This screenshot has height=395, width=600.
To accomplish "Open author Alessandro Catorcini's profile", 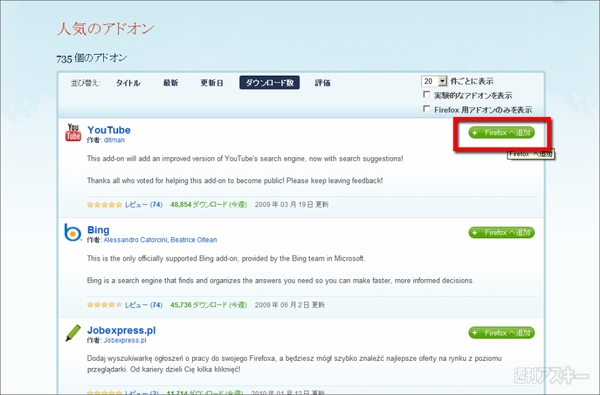I will pyautogui.click(x=135, y=240).
